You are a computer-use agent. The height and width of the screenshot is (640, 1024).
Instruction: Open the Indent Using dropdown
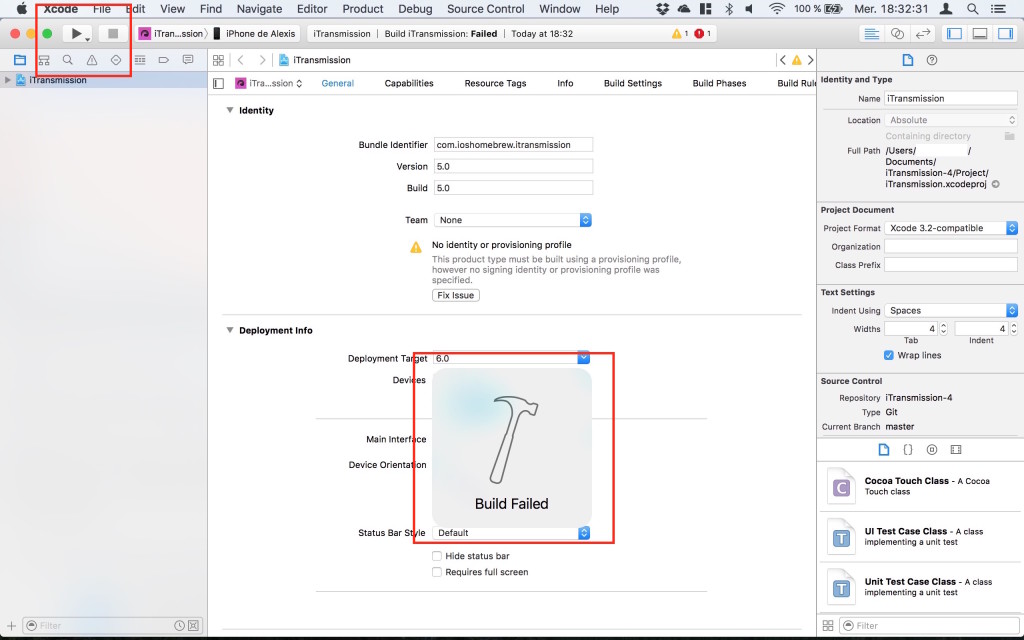951,311
